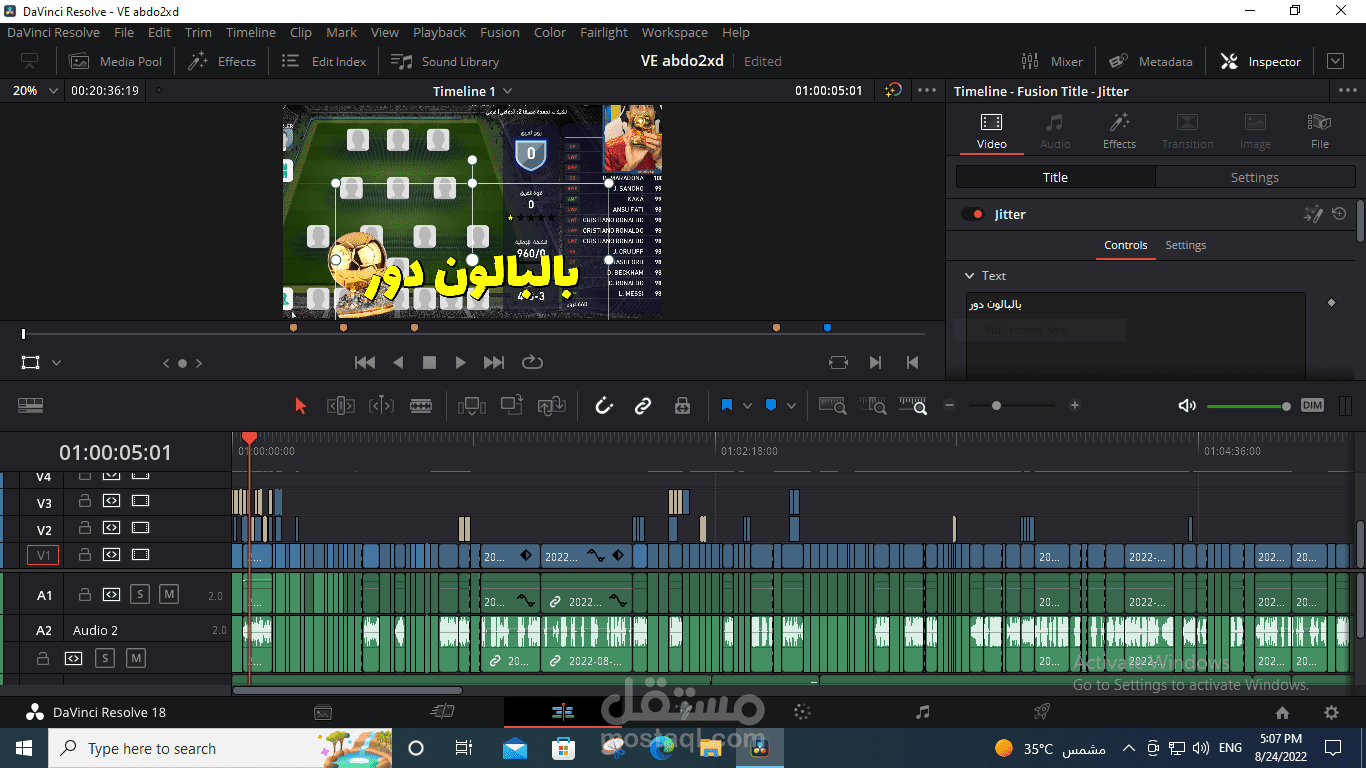Screen dimensions: 1366x768
Task: Toggle the Inspector panel
Action: 1261,61
